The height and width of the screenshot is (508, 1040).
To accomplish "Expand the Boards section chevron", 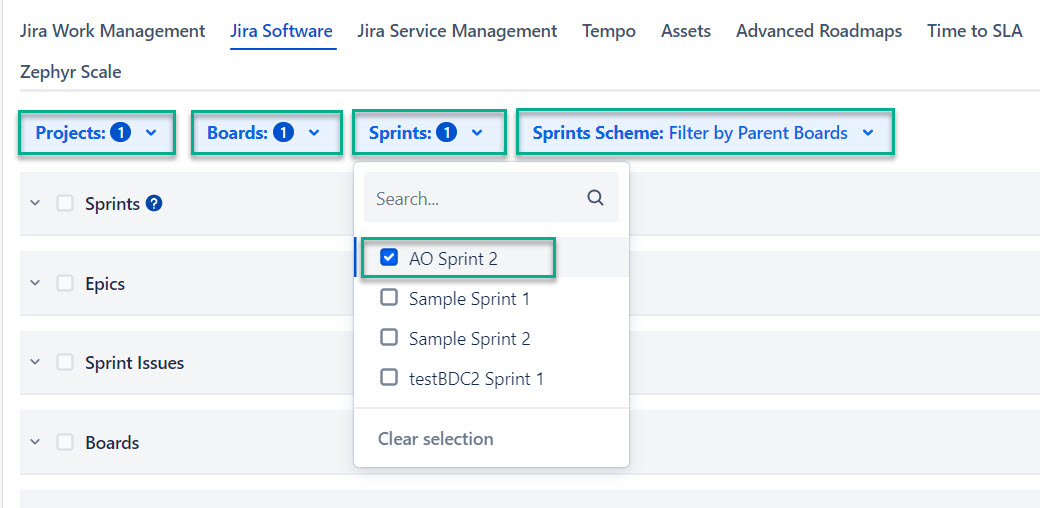I will click(x=35, y=443).
